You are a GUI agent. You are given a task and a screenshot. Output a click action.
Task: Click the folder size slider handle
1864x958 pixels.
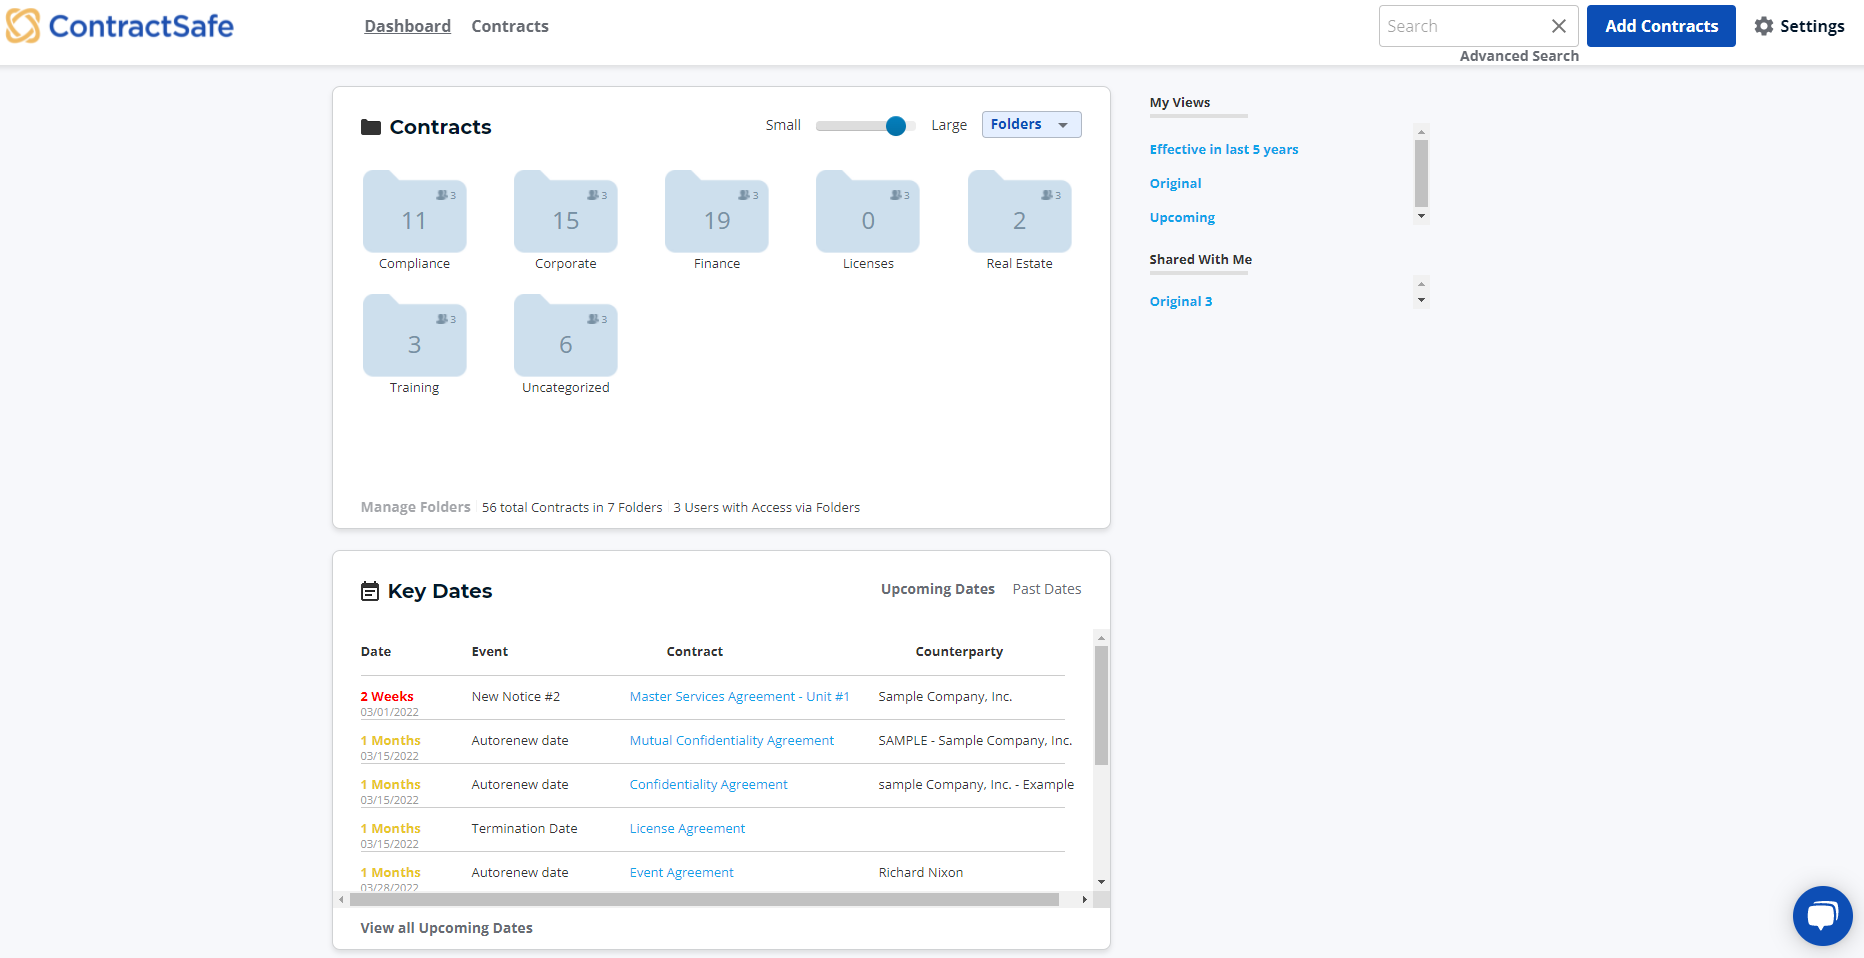[896, 126]
